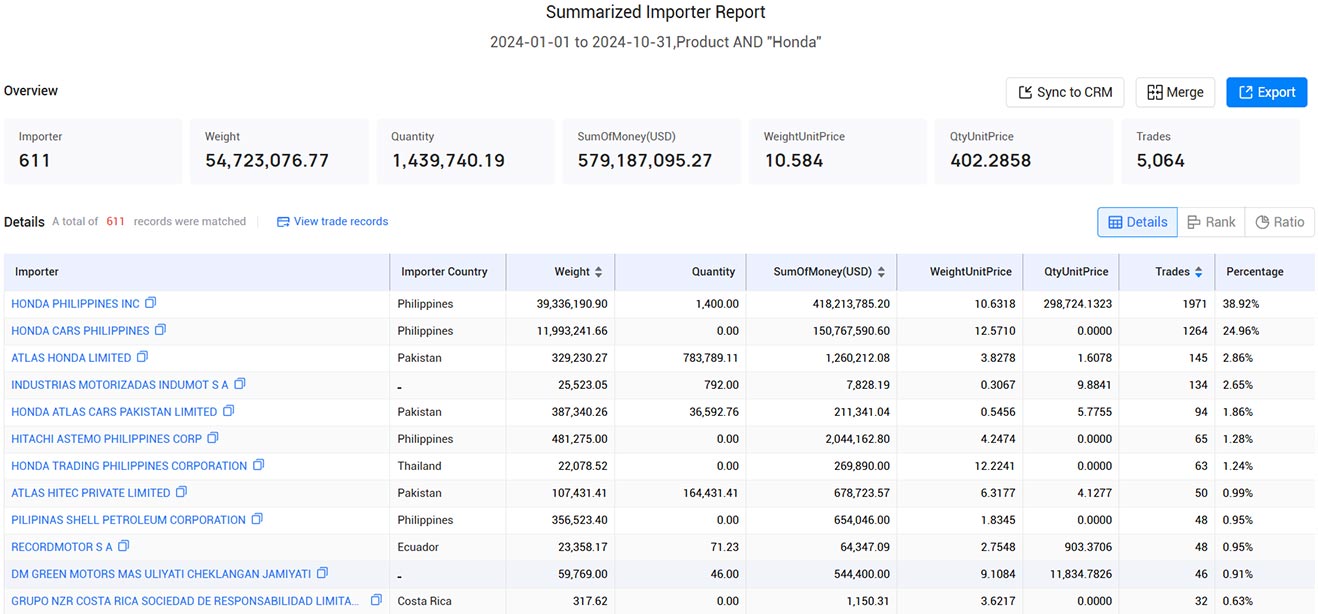Open DM GREEN MOTORS MAS ULIYATI link

coord(161,574)
